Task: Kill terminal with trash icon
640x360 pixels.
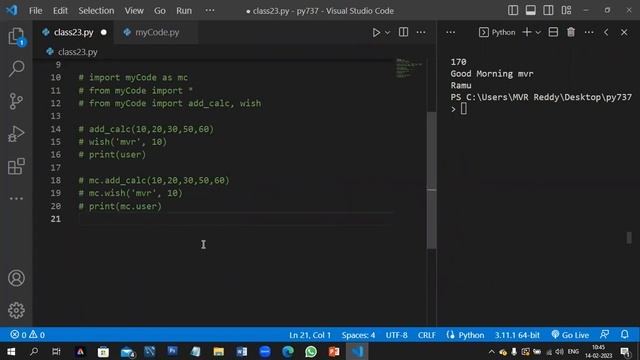Action: [x=571, y=32]
